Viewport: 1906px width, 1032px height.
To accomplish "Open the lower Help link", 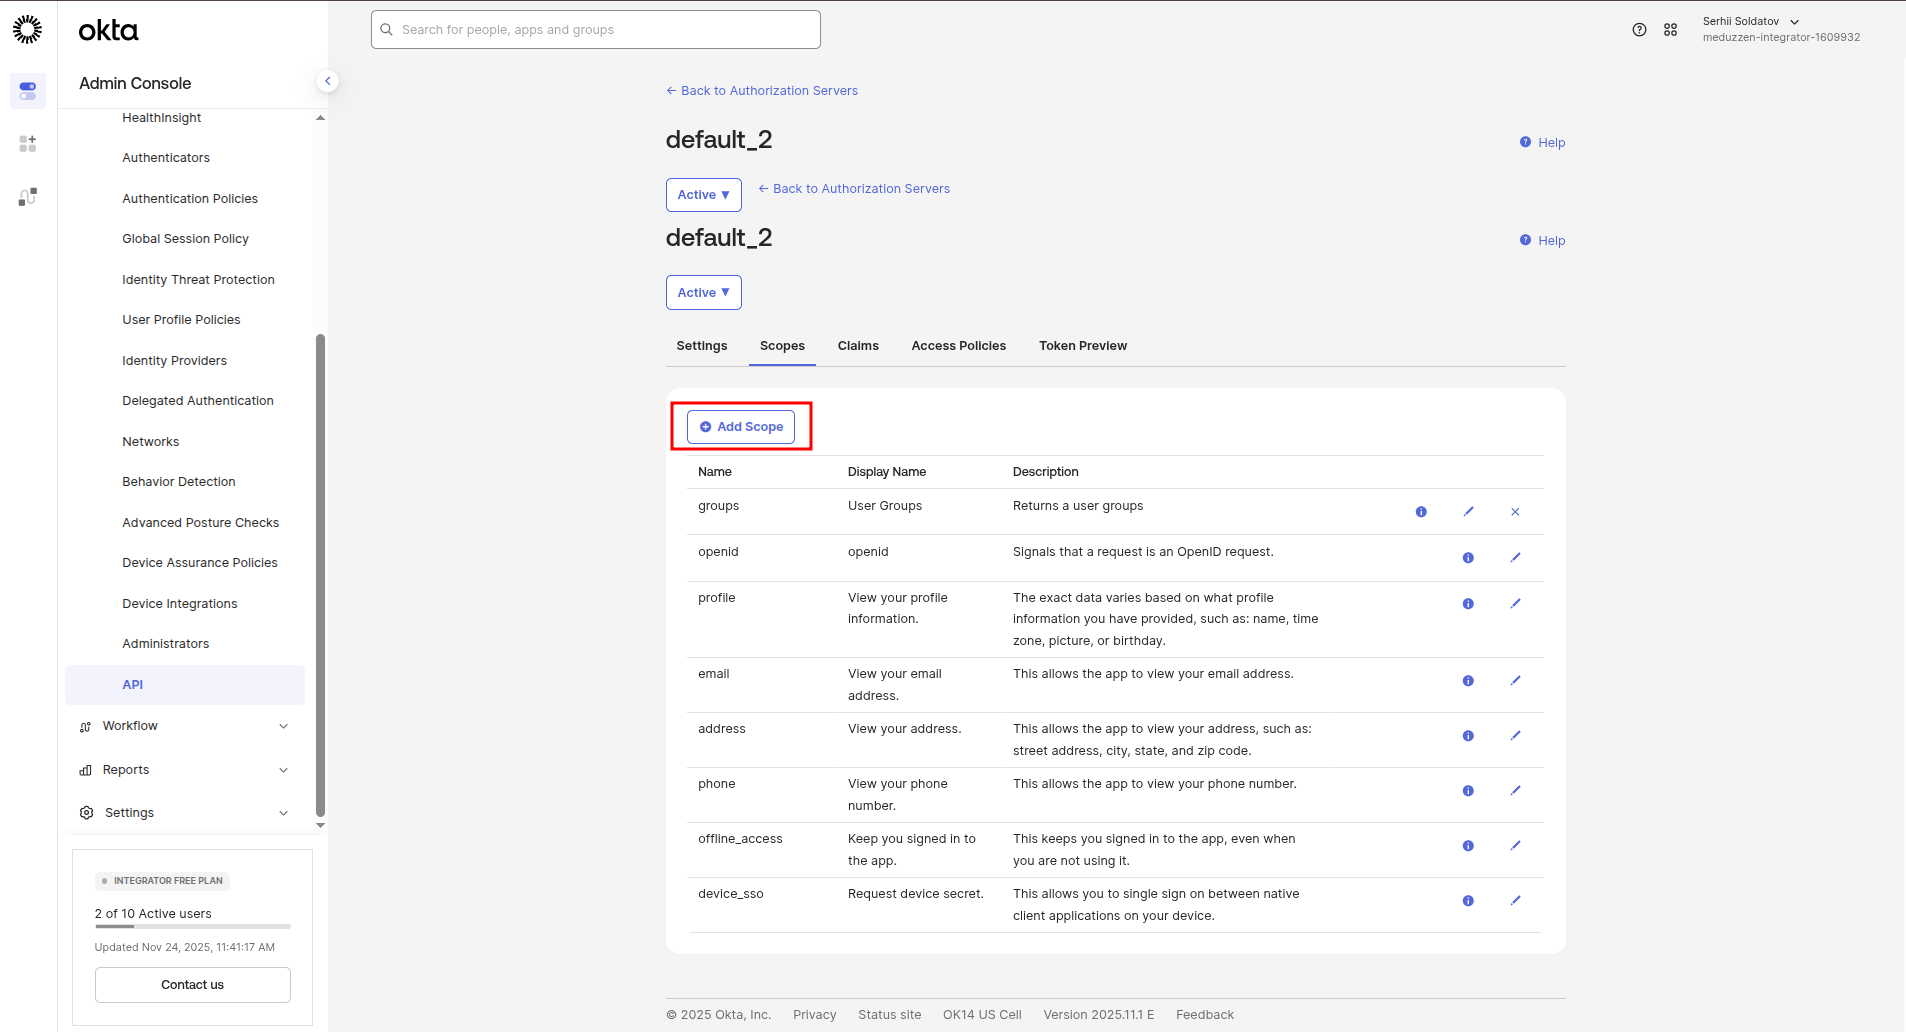I will tap(1542, 241).
